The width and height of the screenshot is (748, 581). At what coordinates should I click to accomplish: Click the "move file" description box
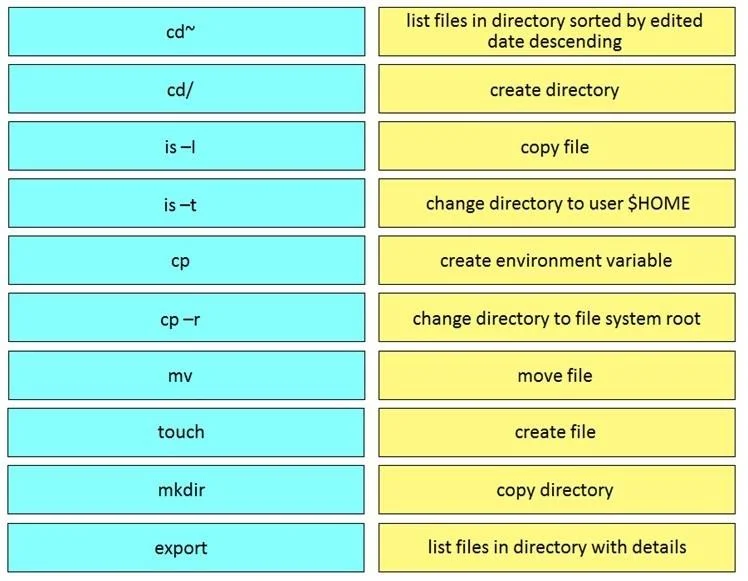557,375
